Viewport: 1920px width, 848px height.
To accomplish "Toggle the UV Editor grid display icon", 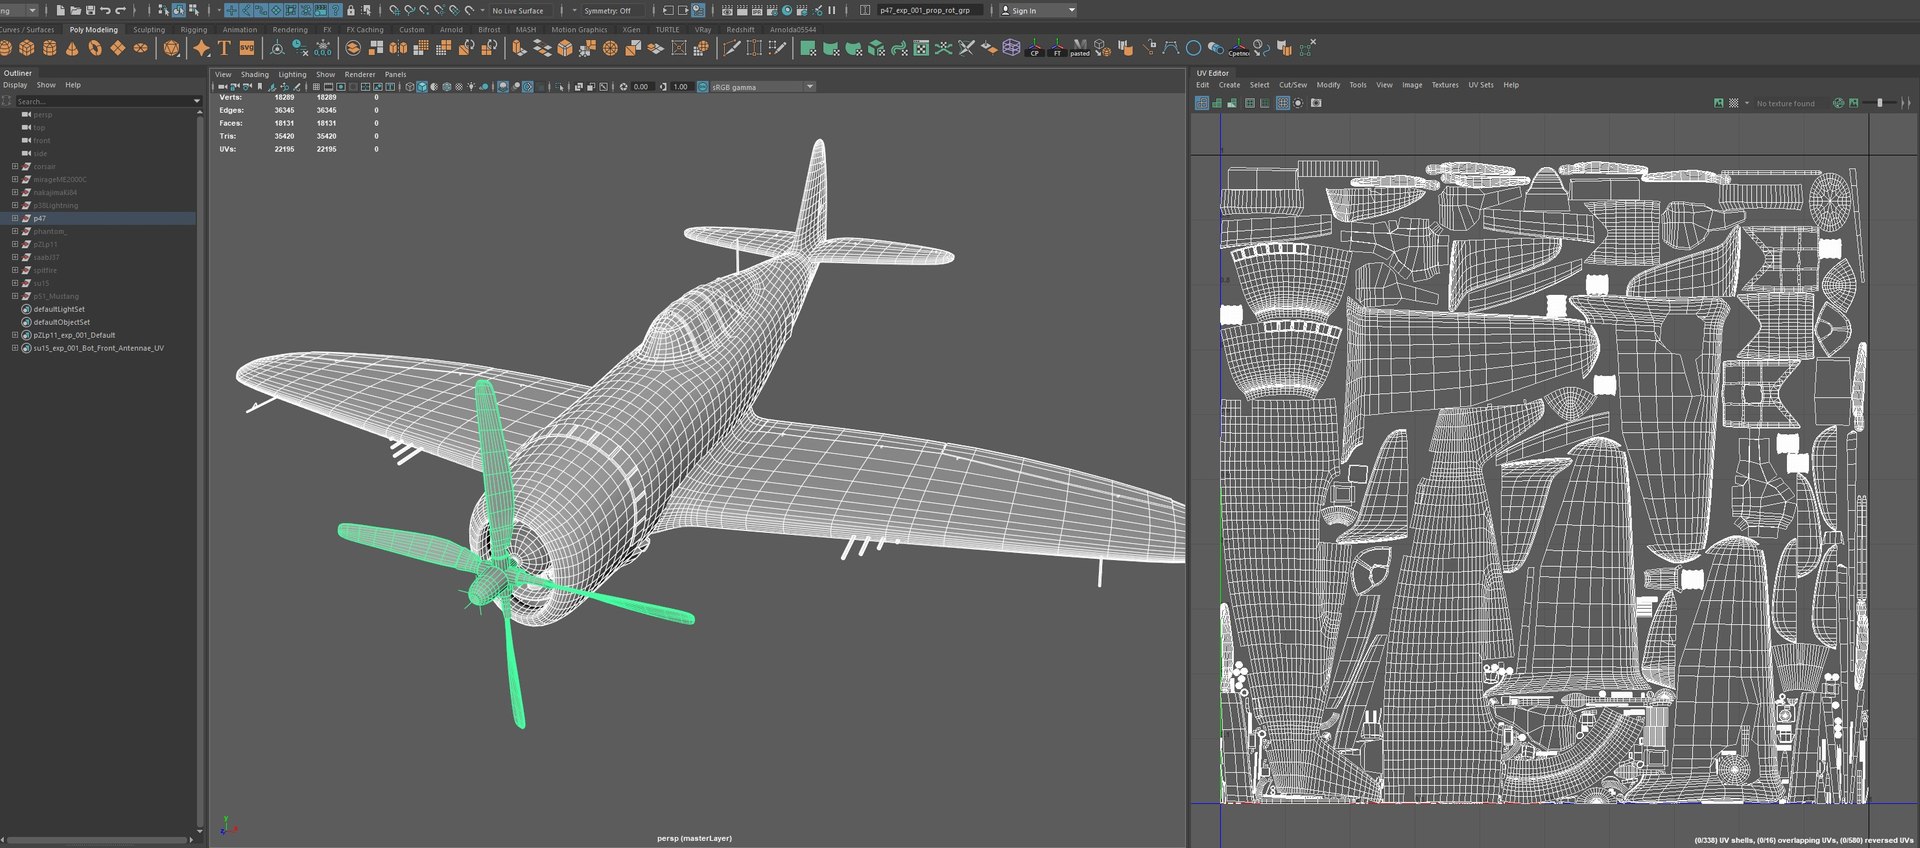I will 1282,103.
